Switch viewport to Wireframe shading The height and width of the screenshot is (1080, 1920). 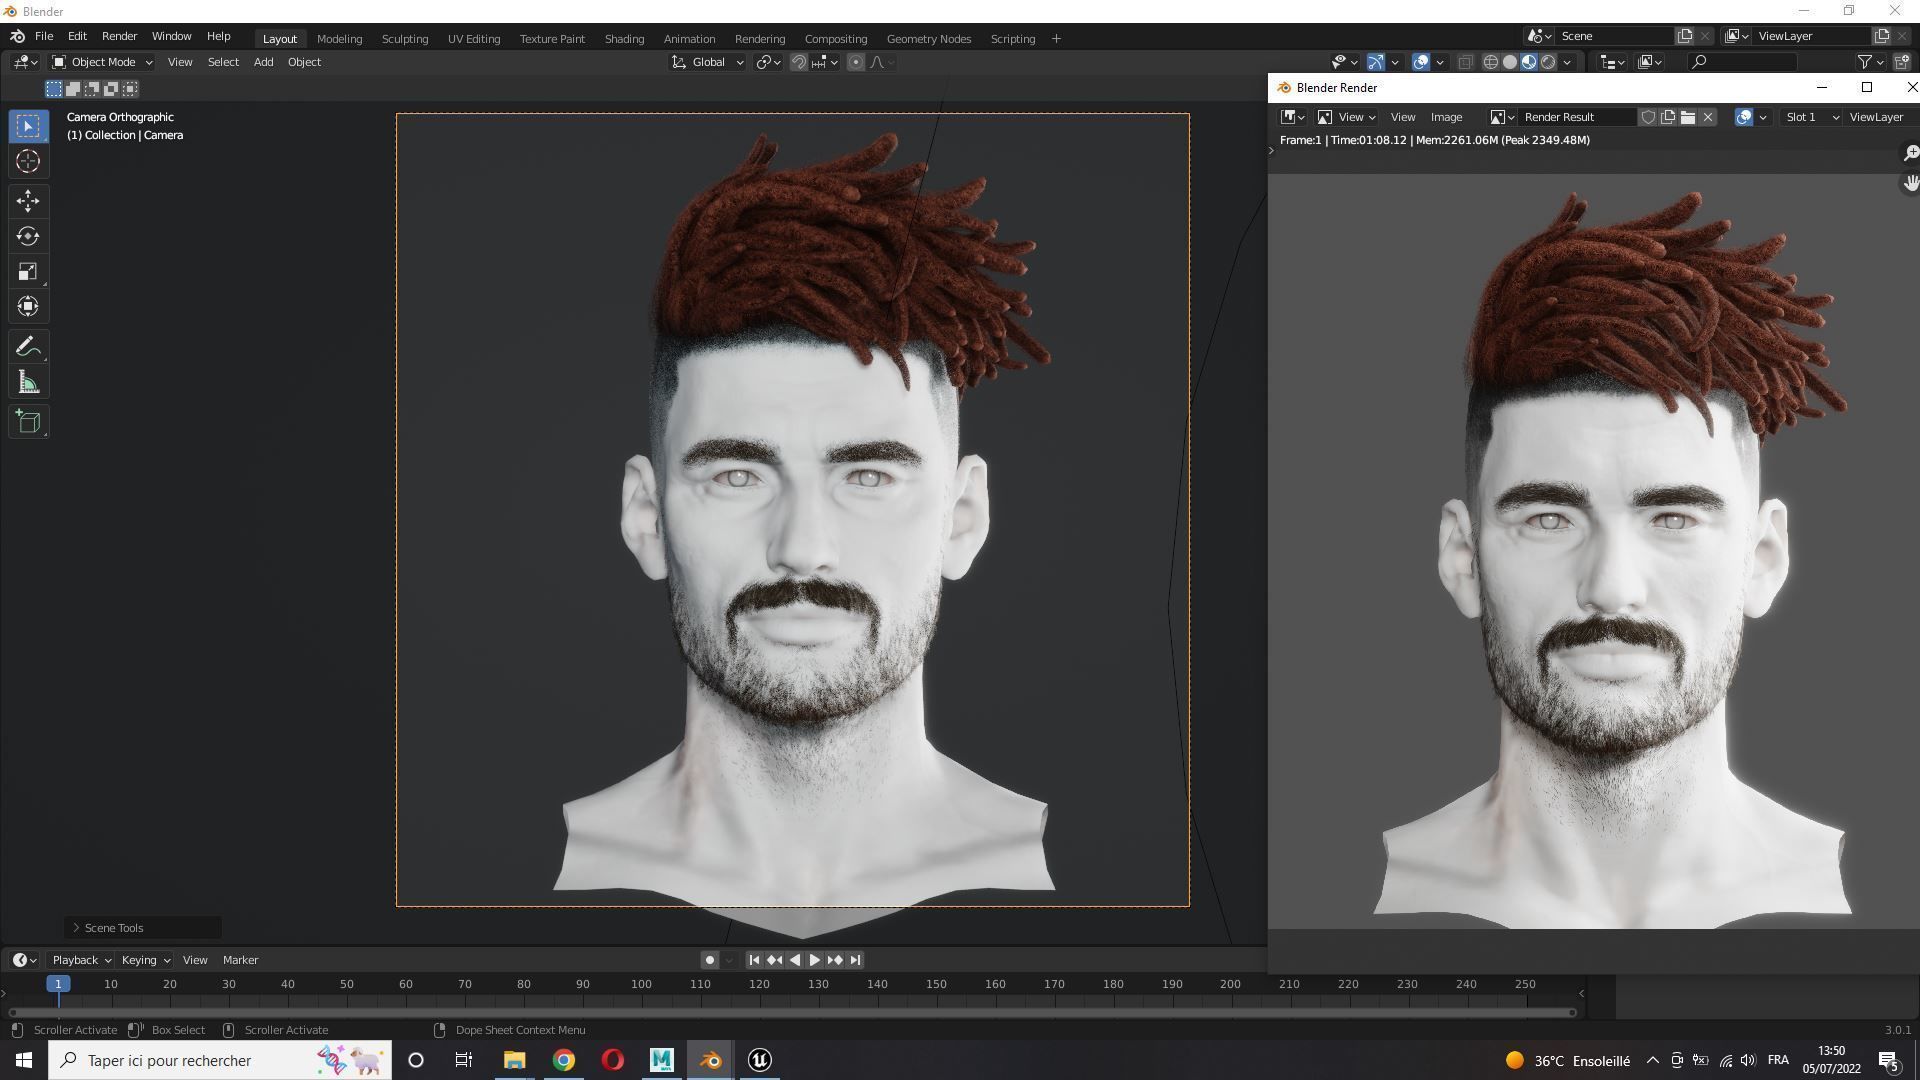(x=1490, y=62)
